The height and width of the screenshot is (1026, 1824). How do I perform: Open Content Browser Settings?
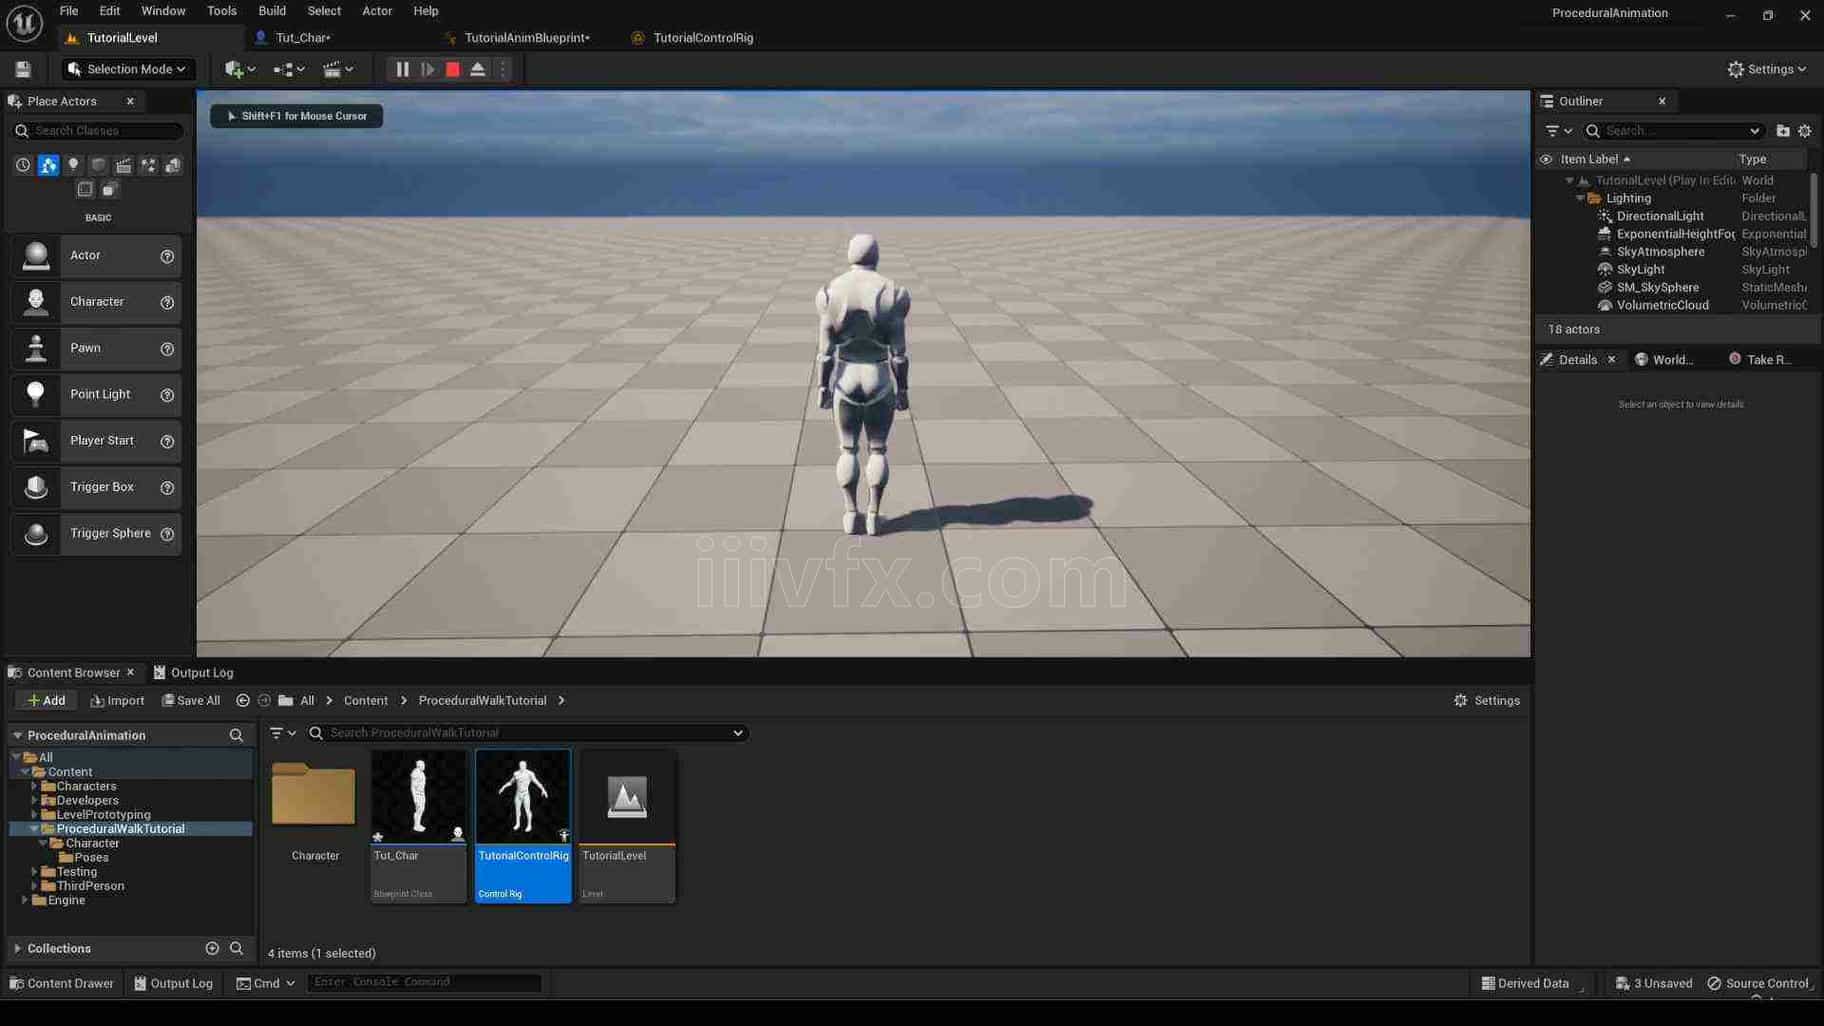point(1486,701)
